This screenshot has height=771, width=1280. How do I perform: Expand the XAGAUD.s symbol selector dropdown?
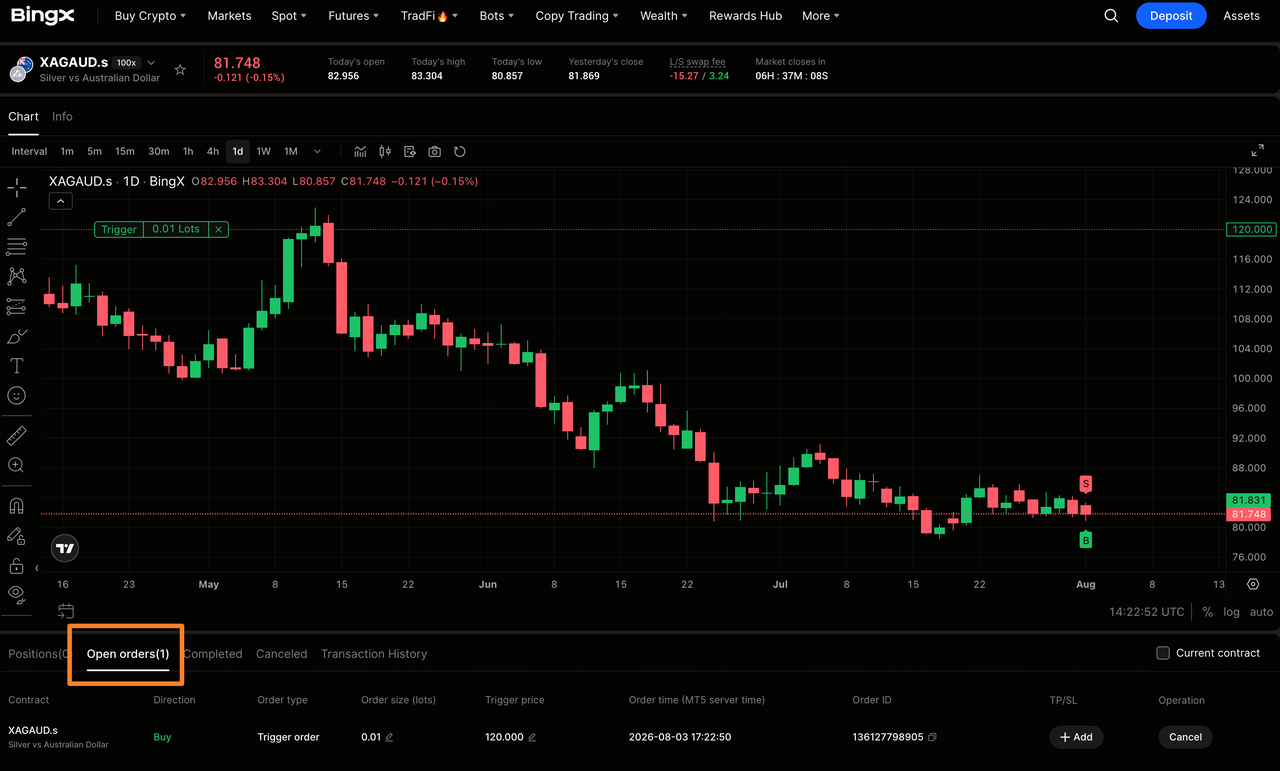[151, 62]
